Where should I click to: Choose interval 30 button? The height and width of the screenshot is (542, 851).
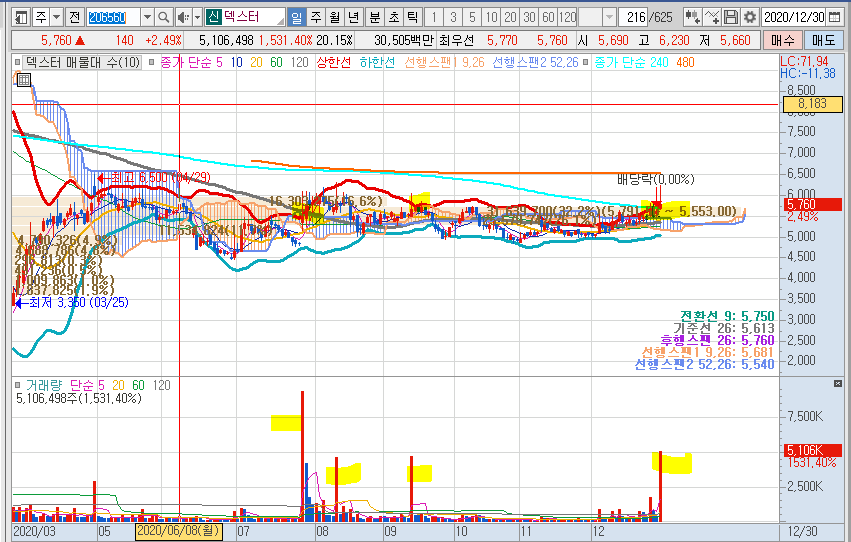click(x=529, y=18)
